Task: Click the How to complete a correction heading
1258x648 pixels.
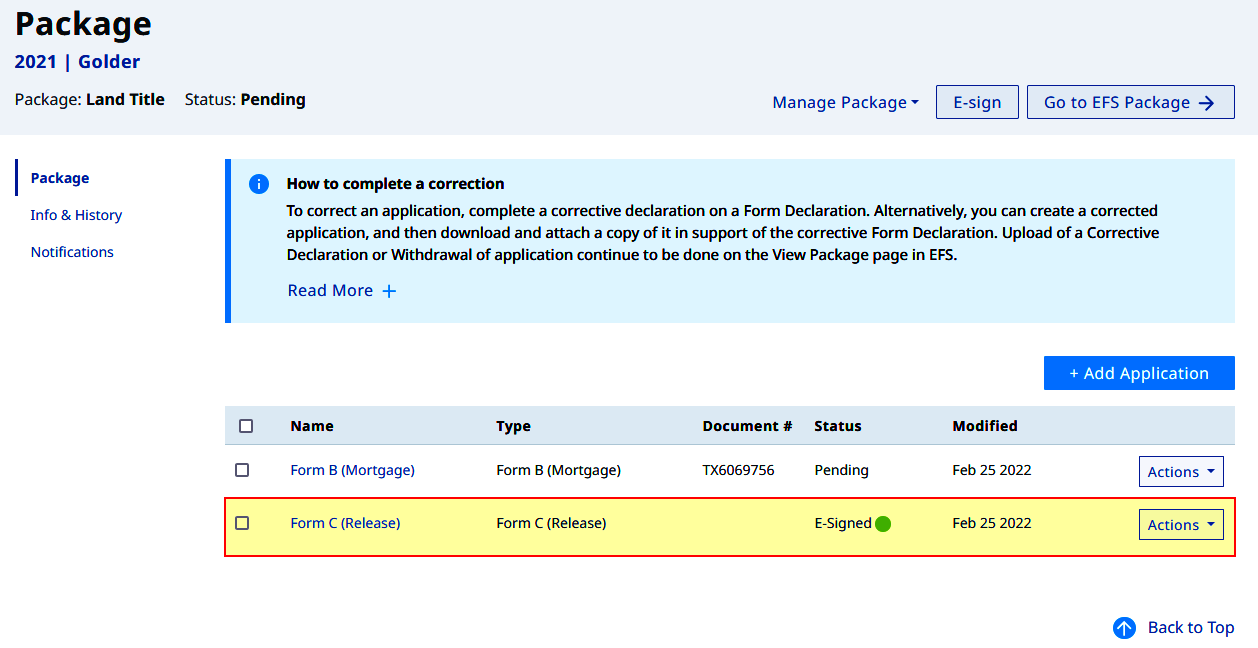Action: (x=395, y=184)
